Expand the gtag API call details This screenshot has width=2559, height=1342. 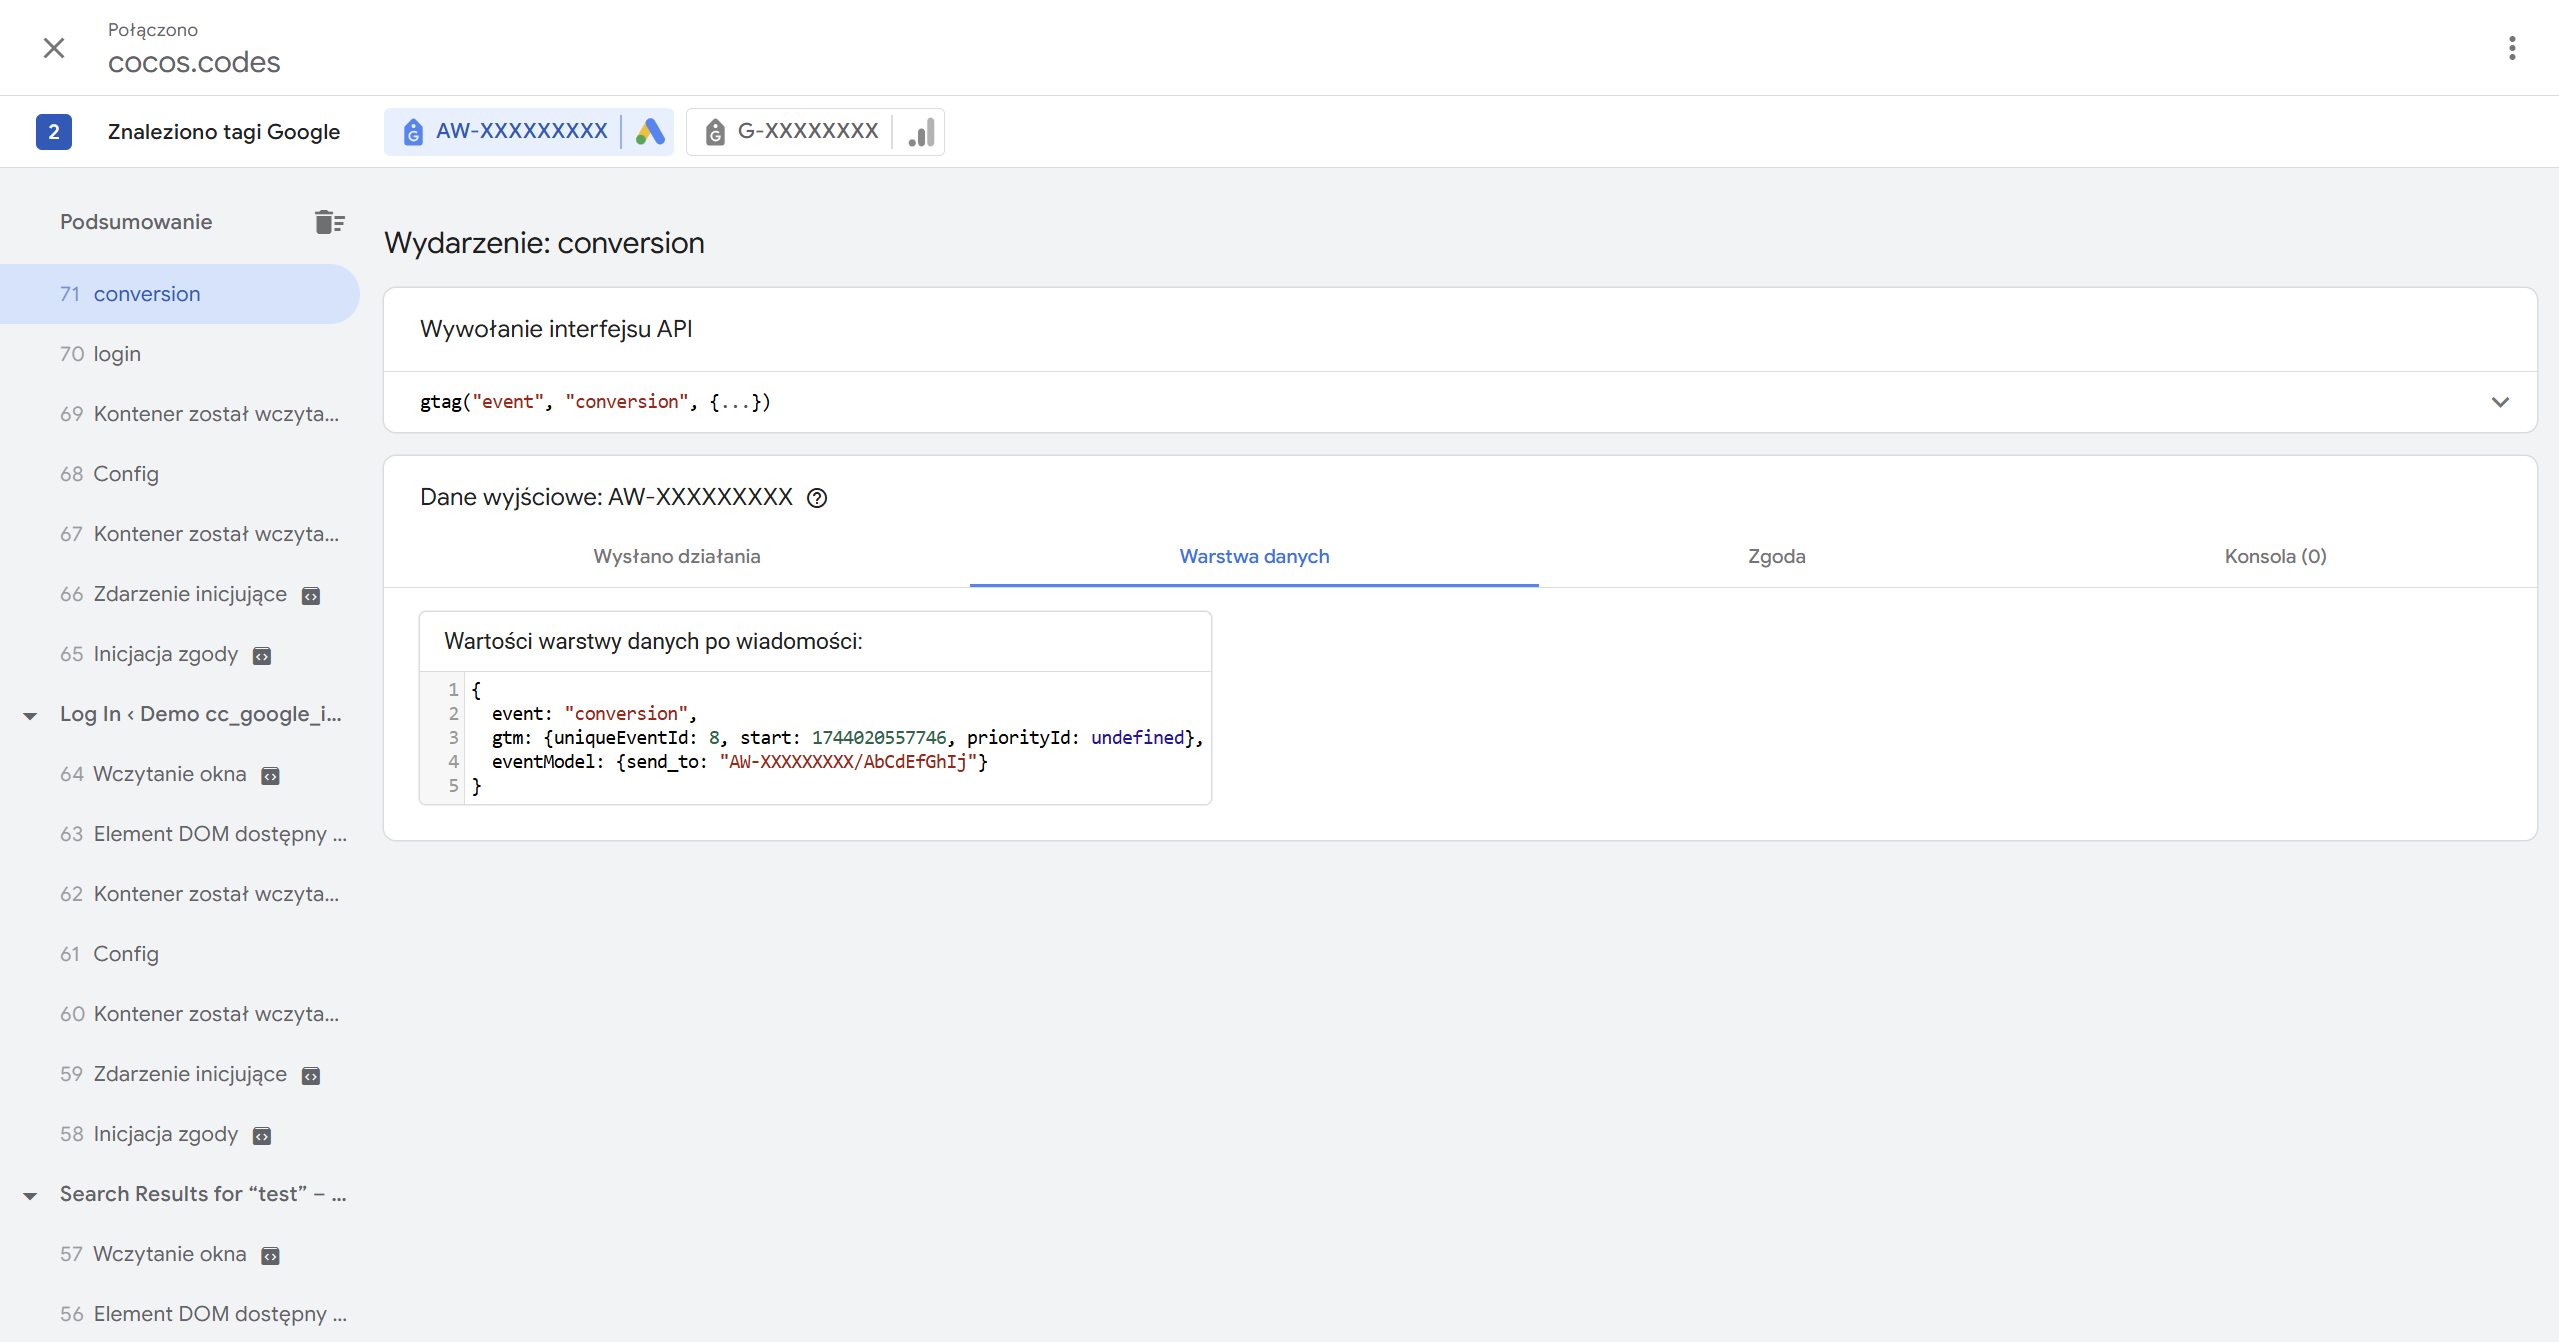click(2499, 402)
